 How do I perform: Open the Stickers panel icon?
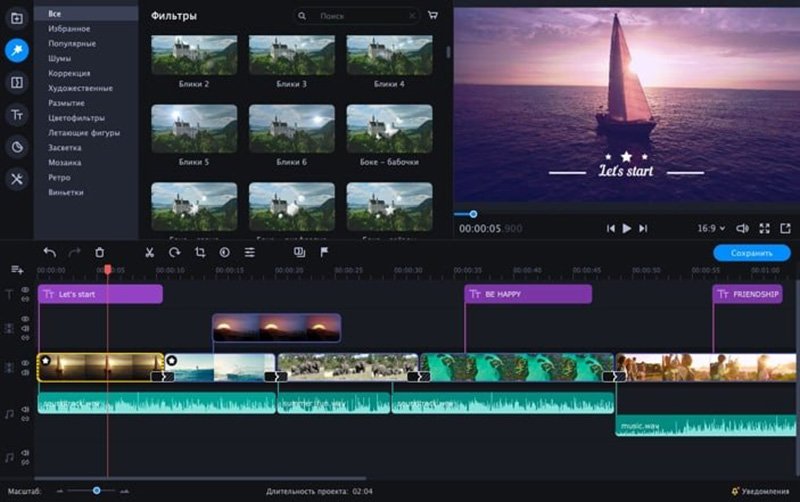[x=16, y=147]
